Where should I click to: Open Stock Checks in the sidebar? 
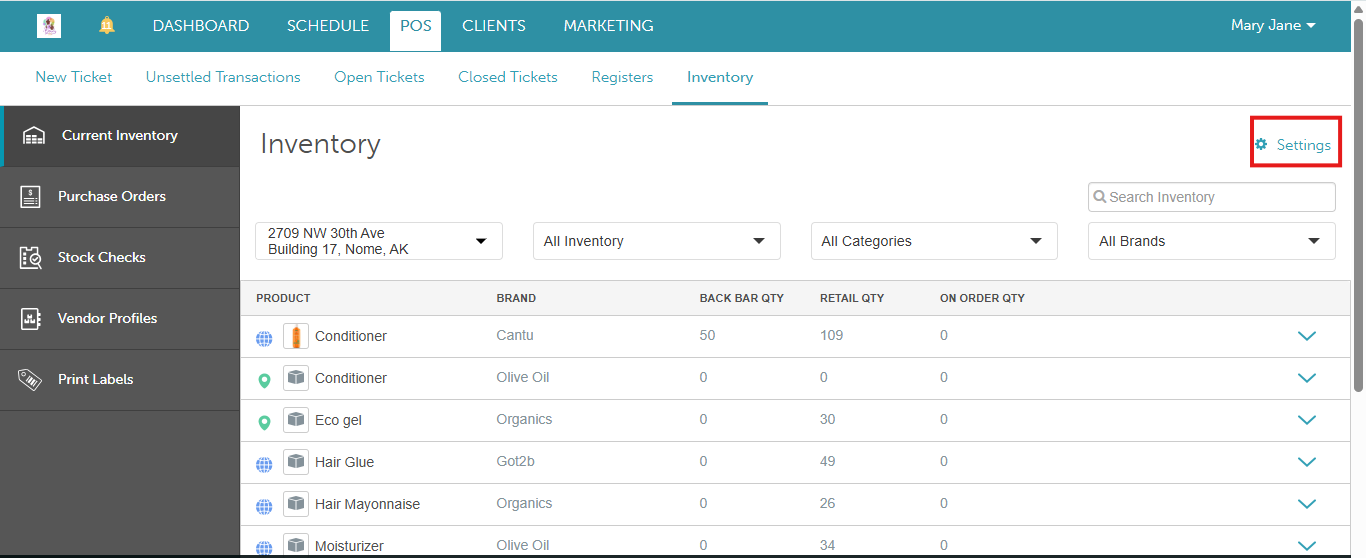[120, 258]
